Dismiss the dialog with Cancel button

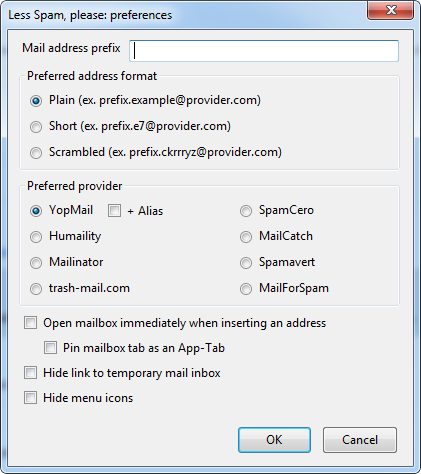(360, 440)
